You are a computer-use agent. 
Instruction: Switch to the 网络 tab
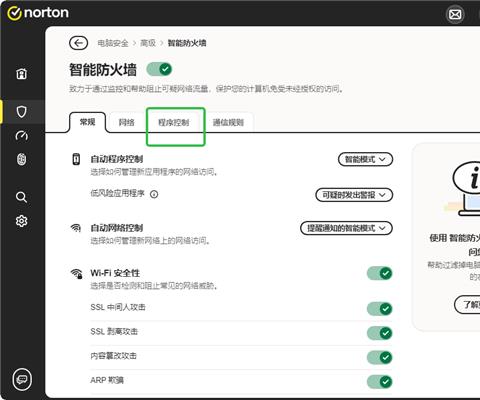(x=127, y=122)
